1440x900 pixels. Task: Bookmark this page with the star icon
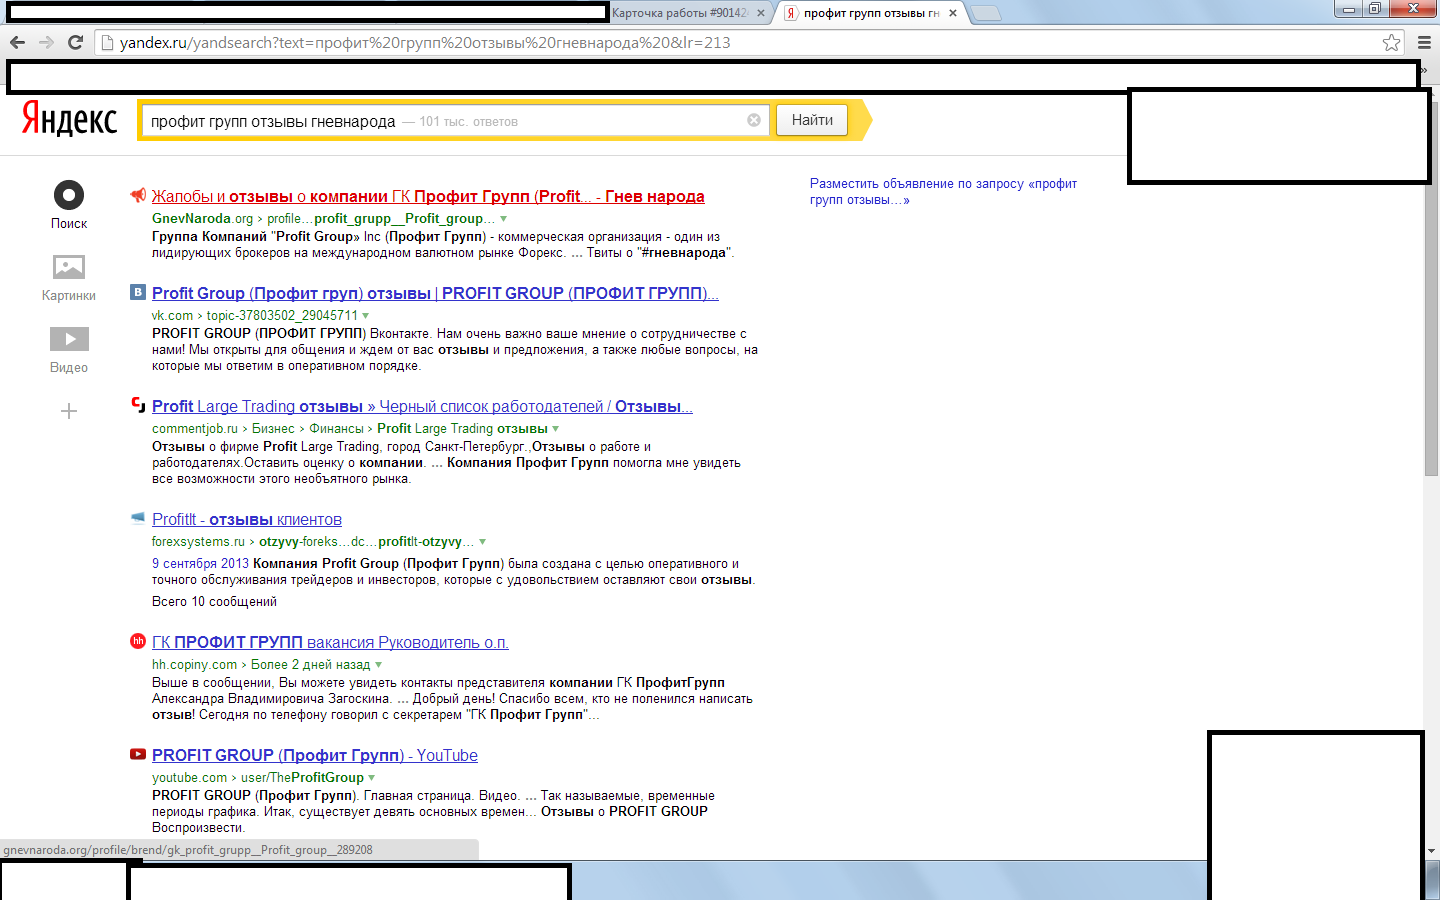click(x=1391, y=42)
